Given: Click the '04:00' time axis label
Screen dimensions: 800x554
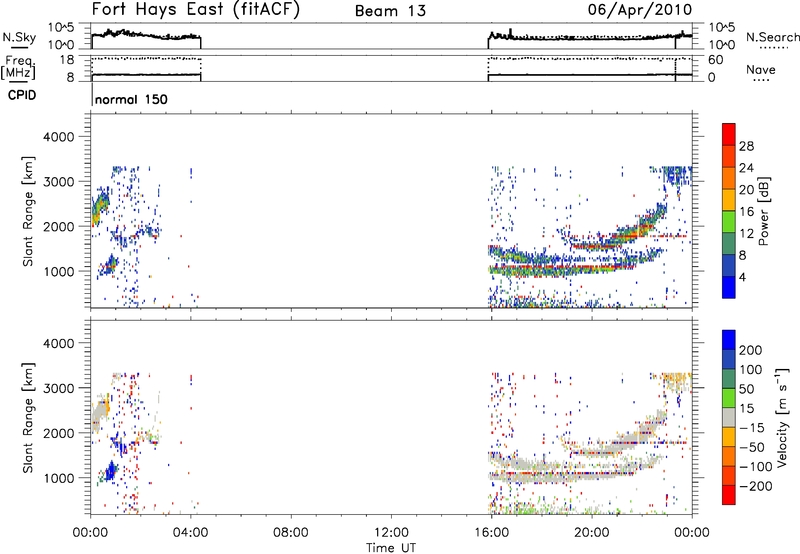Looking at the screenshot, I should [190, 533].
